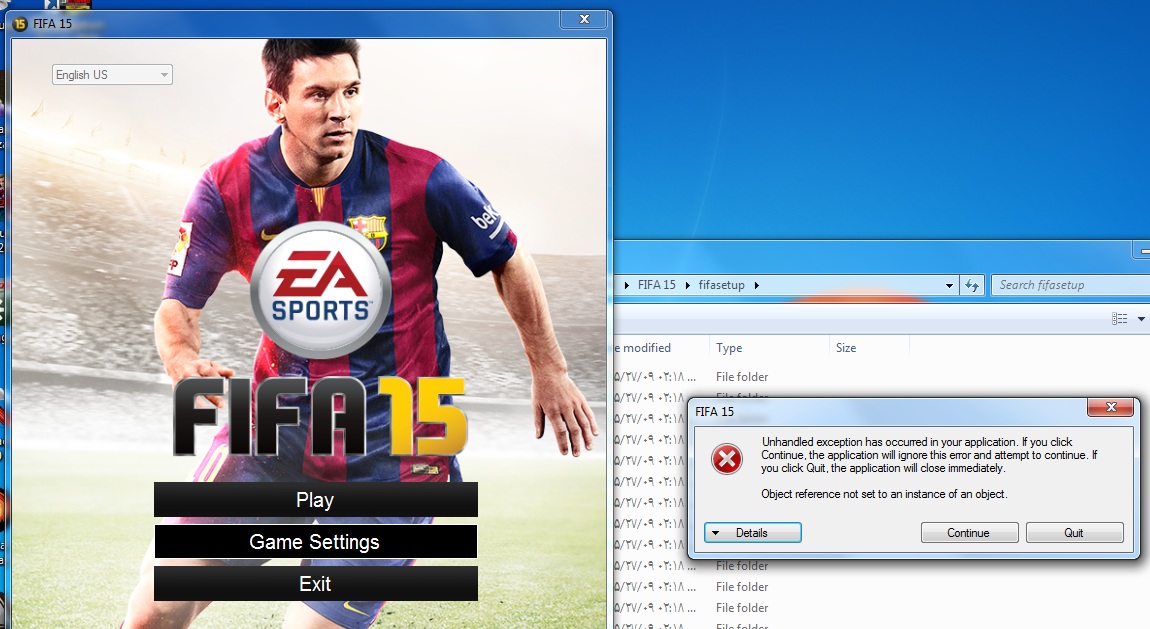Click the FIFA 15 launcher title icon
The width and height of the screenshot is (1150, 629).
[x=20, y=23]
